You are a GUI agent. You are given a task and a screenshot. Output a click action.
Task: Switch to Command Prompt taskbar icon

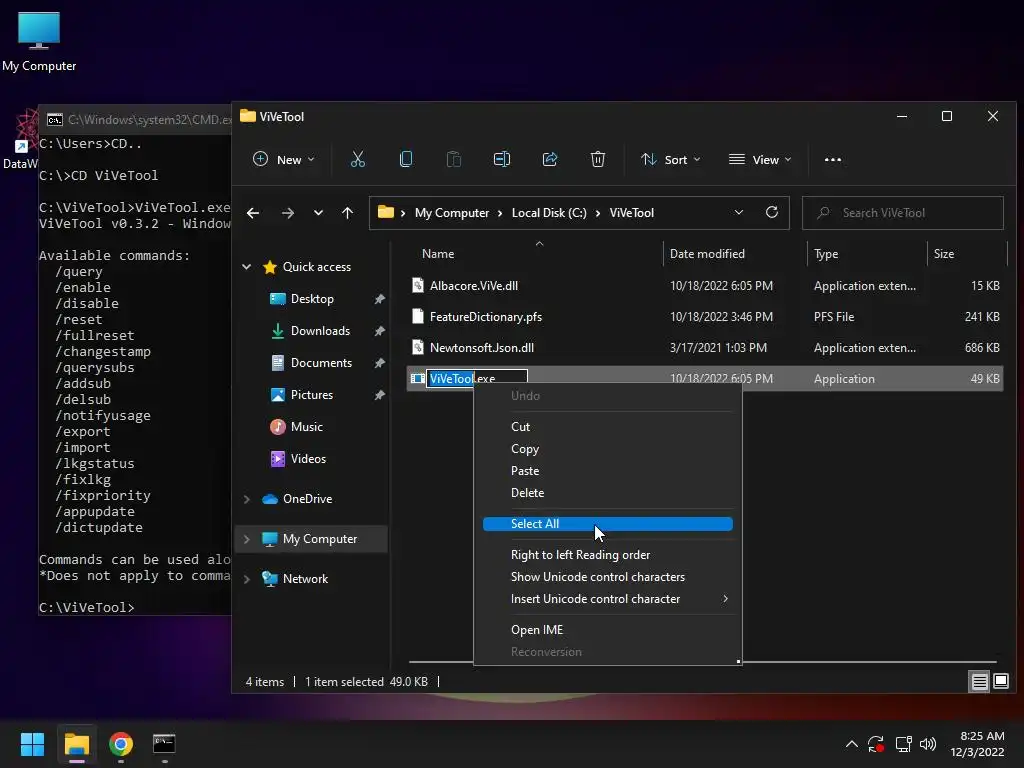coord(164,744)
